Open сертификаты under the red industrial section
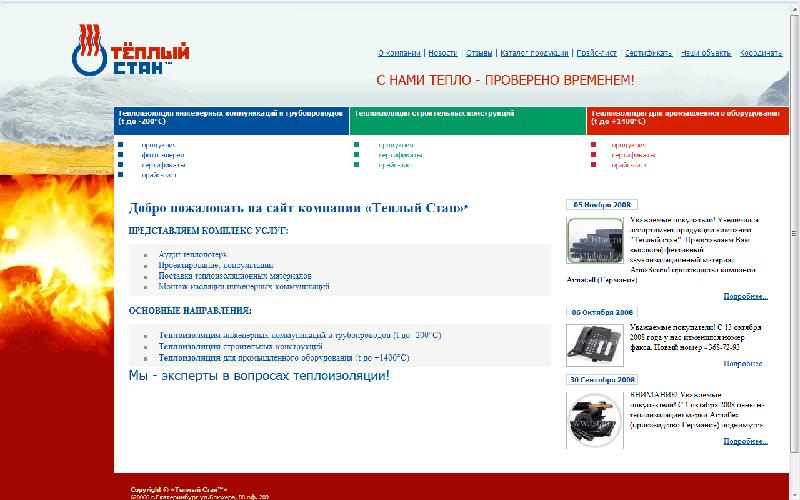 [x=633, y=155]
